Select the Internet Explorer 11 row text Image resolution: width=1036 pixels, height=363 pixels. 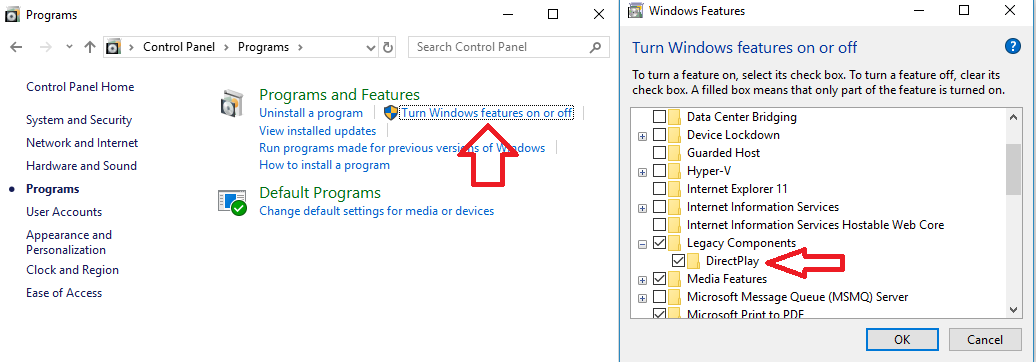point(737,189)
